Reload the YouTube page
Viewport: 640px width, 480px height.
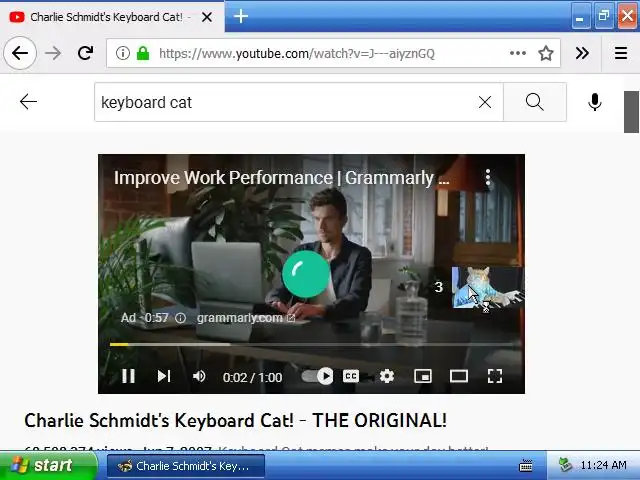tap(86, 53)
